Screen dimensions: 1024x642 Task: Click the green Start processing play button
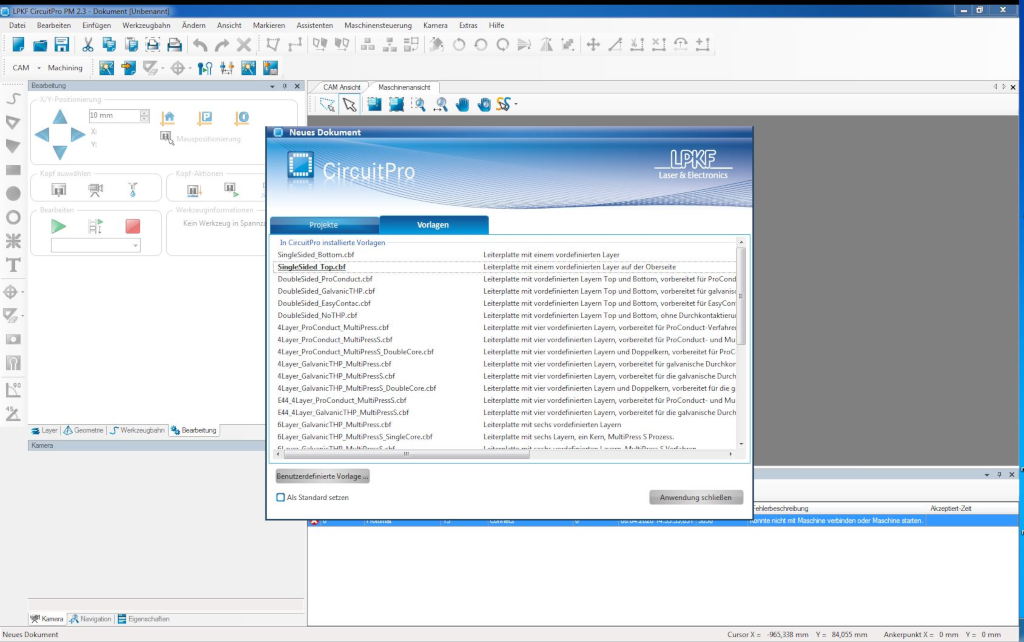[x=58, y=226]
